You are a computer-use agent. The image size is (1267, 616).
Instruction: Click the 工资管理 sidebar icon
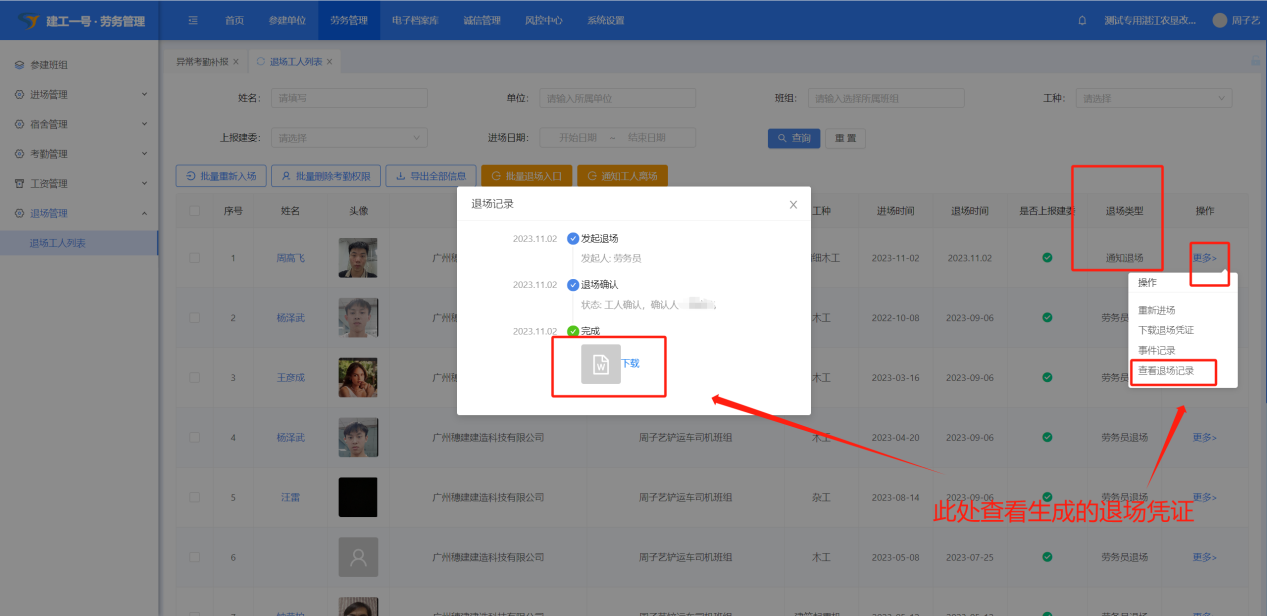pyautogui.click(x=19, y=184)
